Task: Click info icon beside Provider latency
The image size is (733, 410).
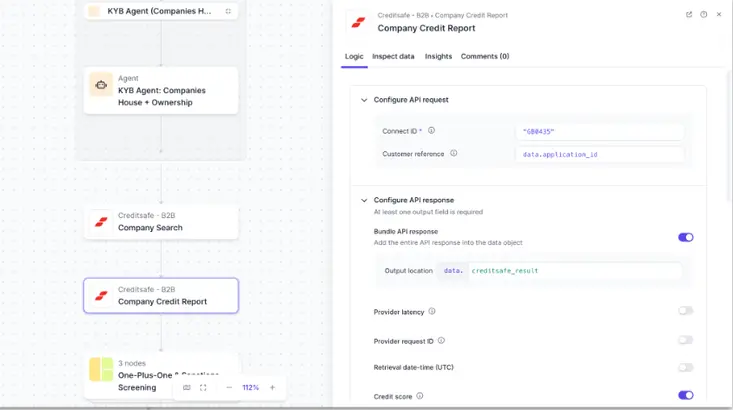Action: coord(432,311)
